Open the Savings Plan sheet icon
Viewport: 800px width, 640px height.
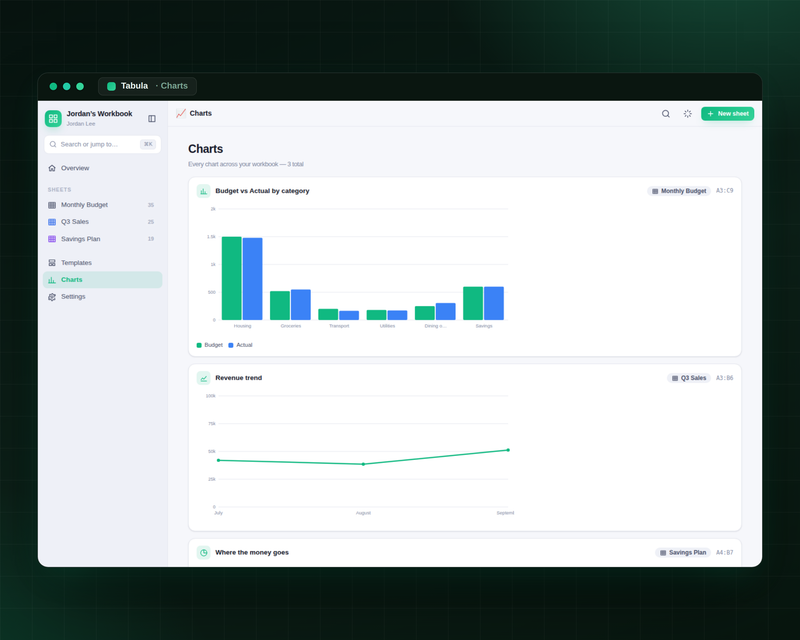pyautogui.click(x=52, y=239)
